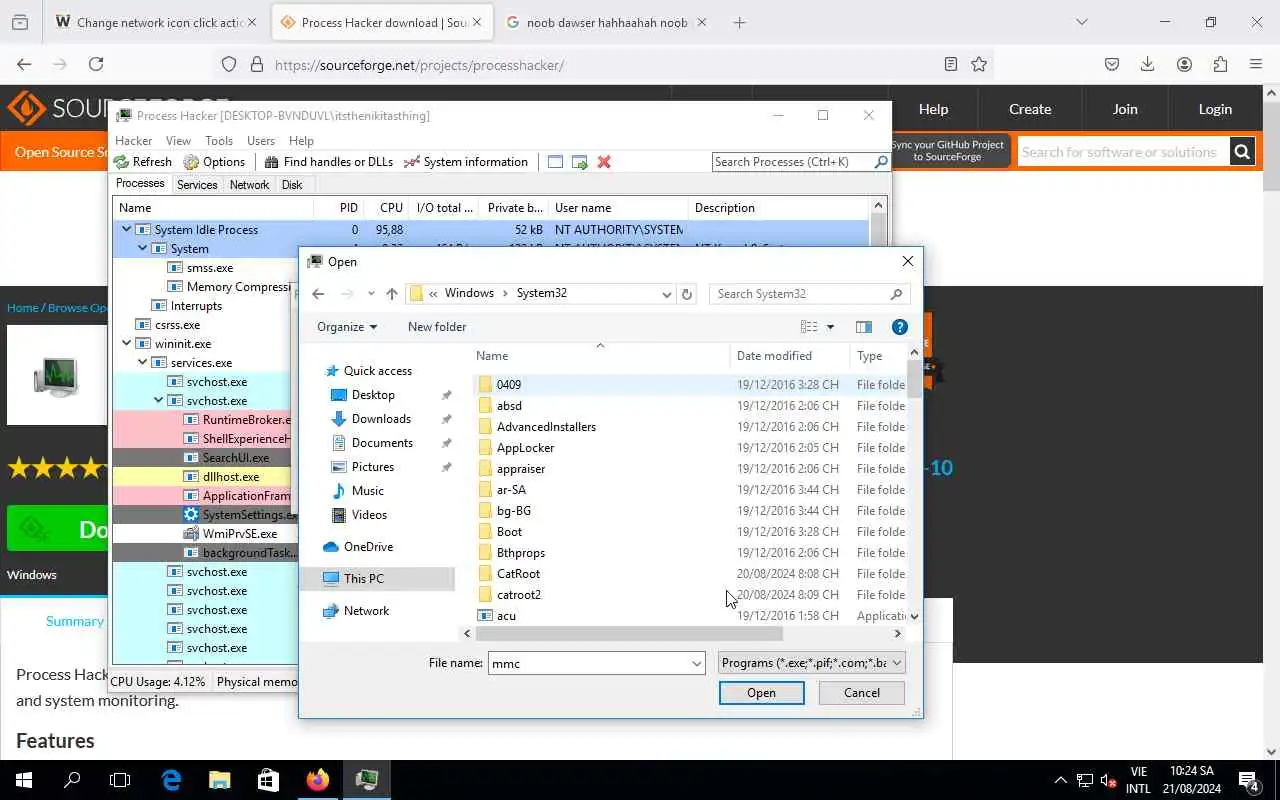Click magnifier icon in Search Processes box
The image size is (1280, 800).
(x=881, y=162)
